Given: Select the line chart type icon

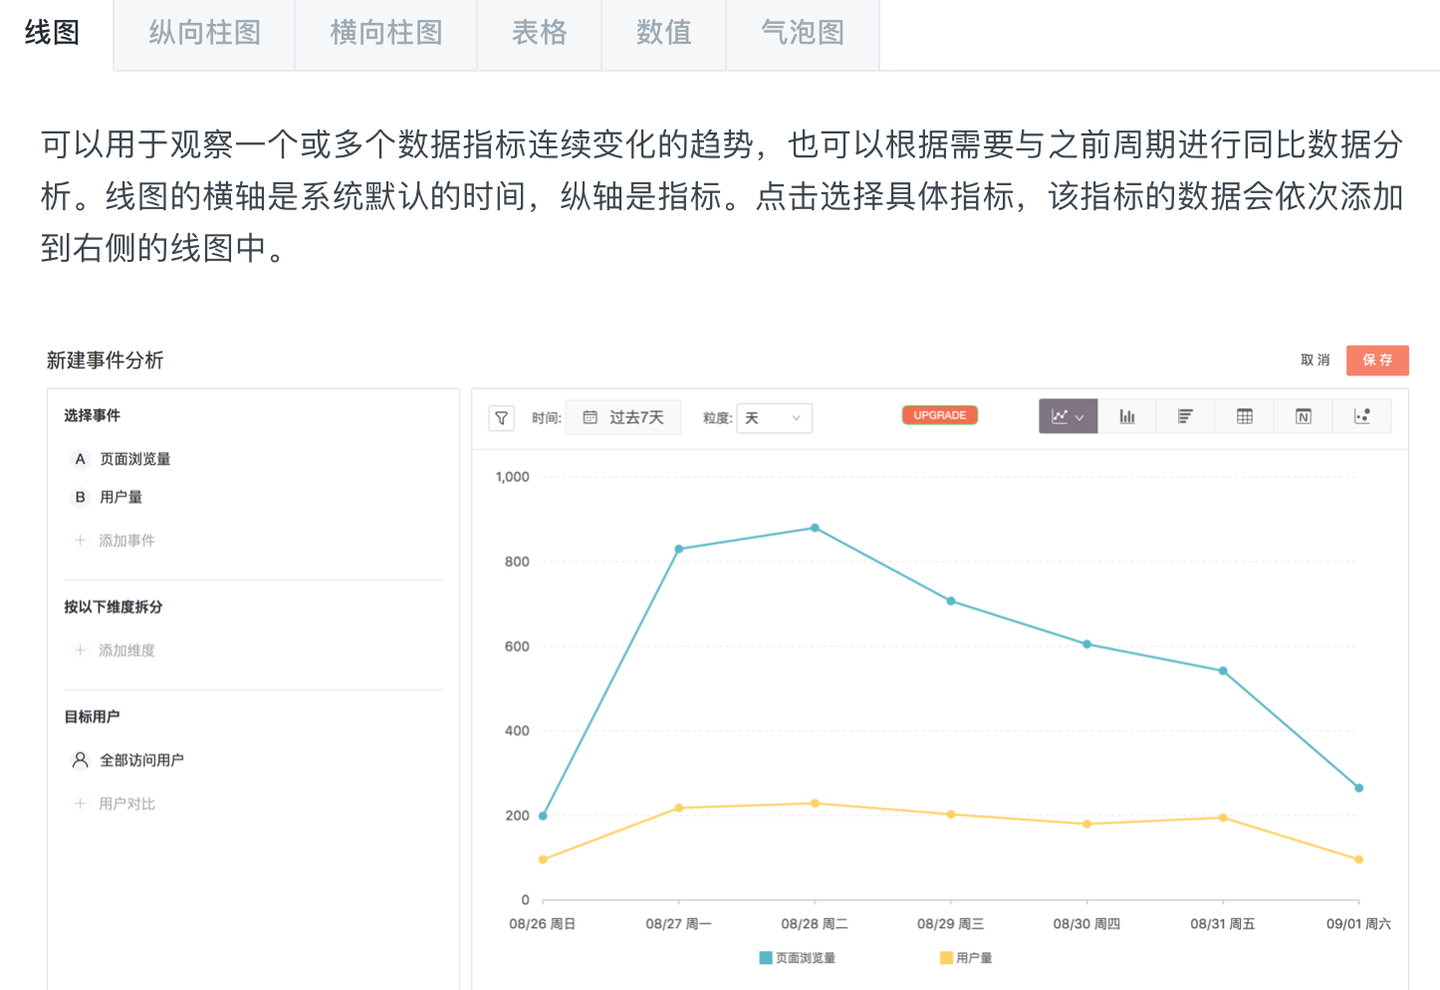Looking at the screenshot, I should (1068, 416).
